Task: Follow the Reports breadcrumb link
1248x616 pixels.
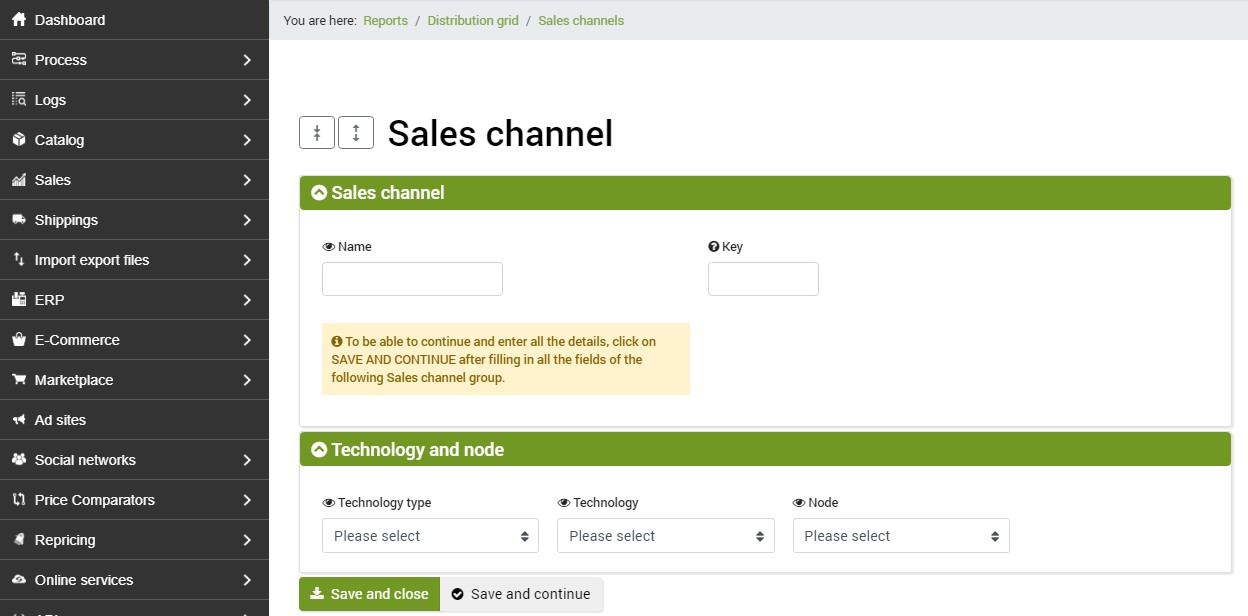Action: (385, 20)
